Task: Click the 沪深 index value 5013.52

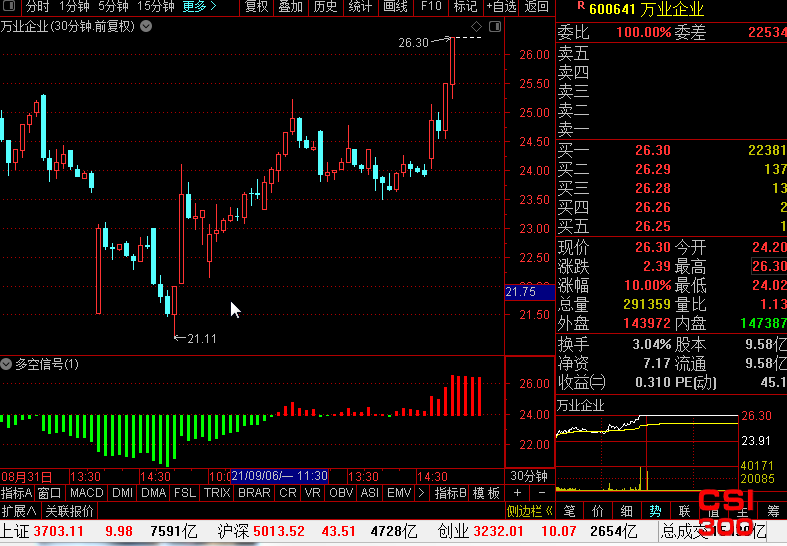Action: (x=279, y=531)
